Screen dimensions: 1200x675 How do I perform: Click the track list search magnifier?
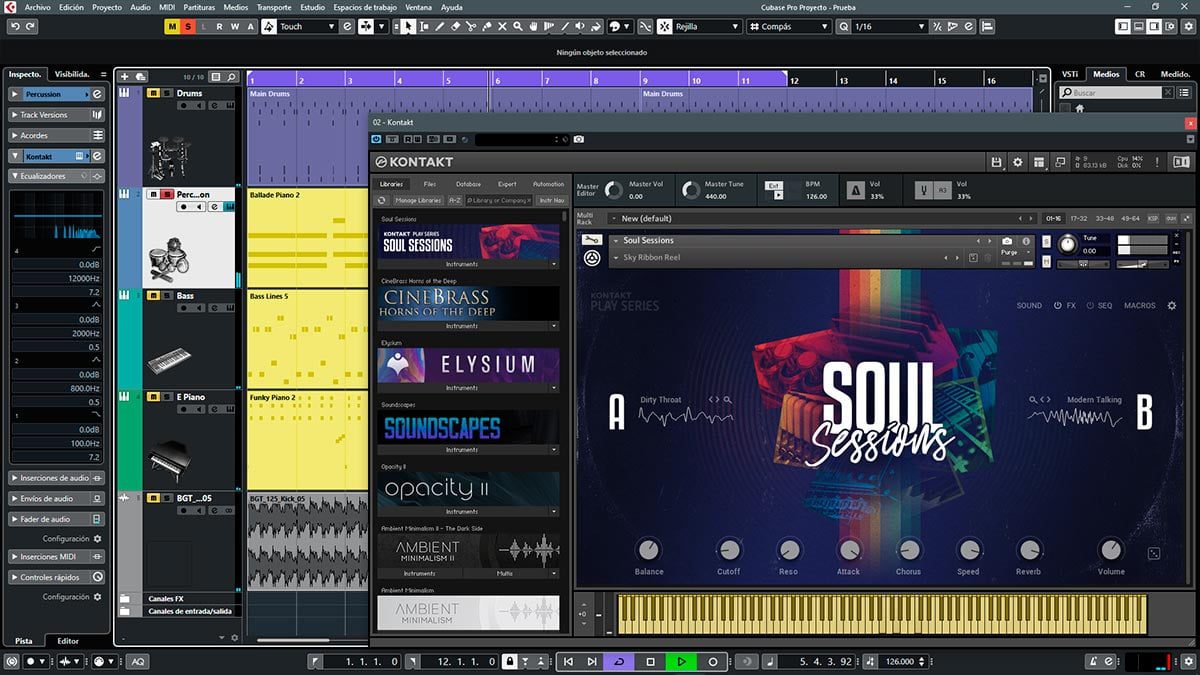click(231, 76)
